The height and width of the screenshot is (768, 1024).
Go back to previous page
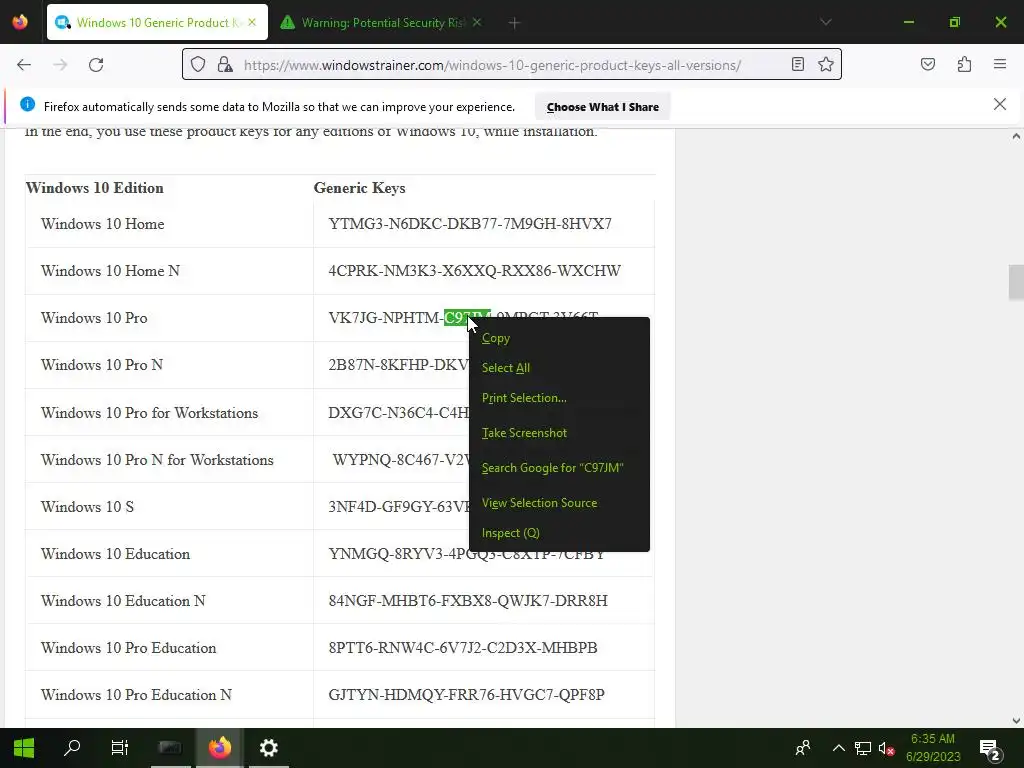point(24,65)
